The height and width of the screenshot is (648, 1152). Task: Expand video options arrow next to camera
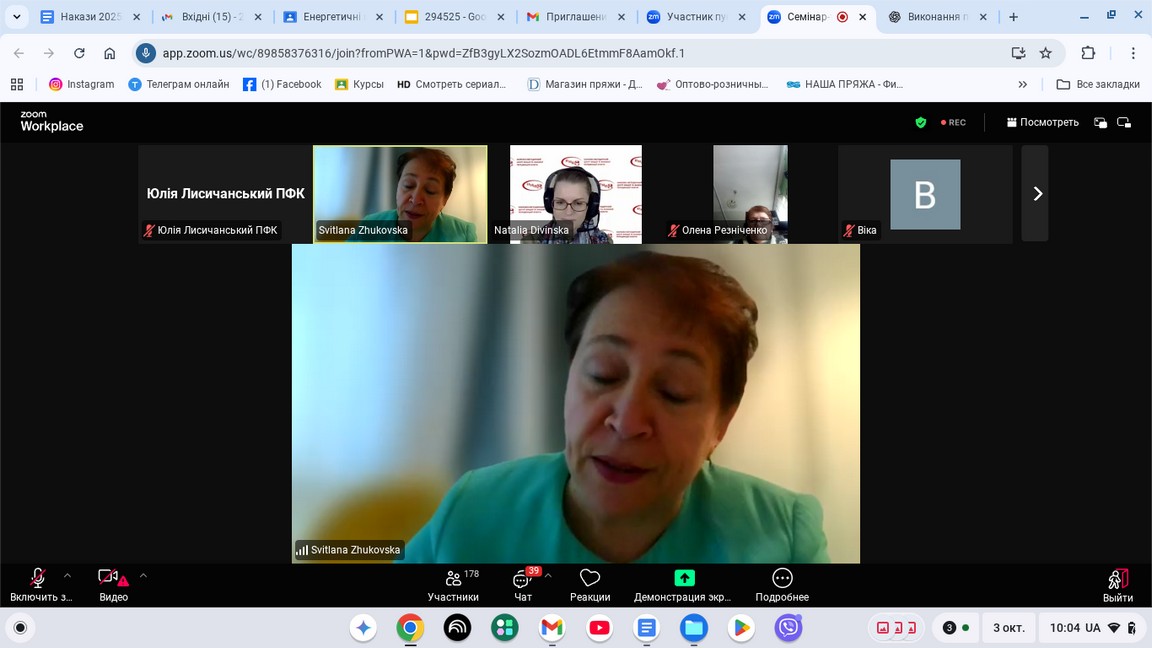[x=143, y=576]
